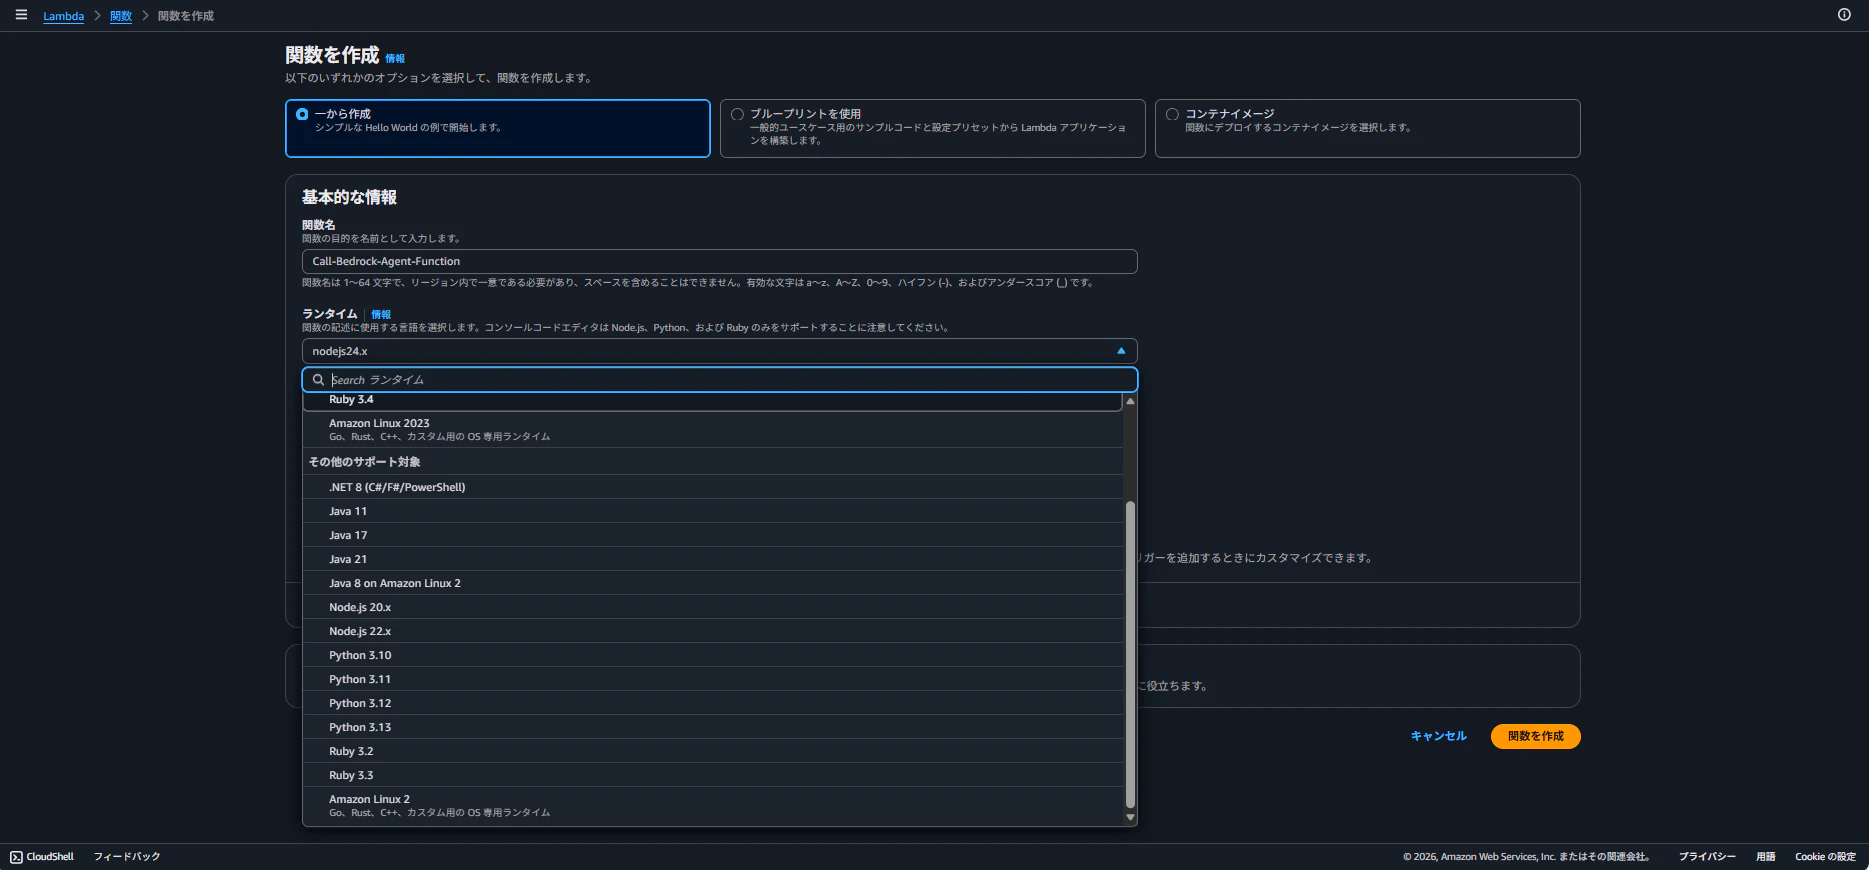Open the info panel icon at top right
The image size is (1869, 870).
coord(1844,15)
